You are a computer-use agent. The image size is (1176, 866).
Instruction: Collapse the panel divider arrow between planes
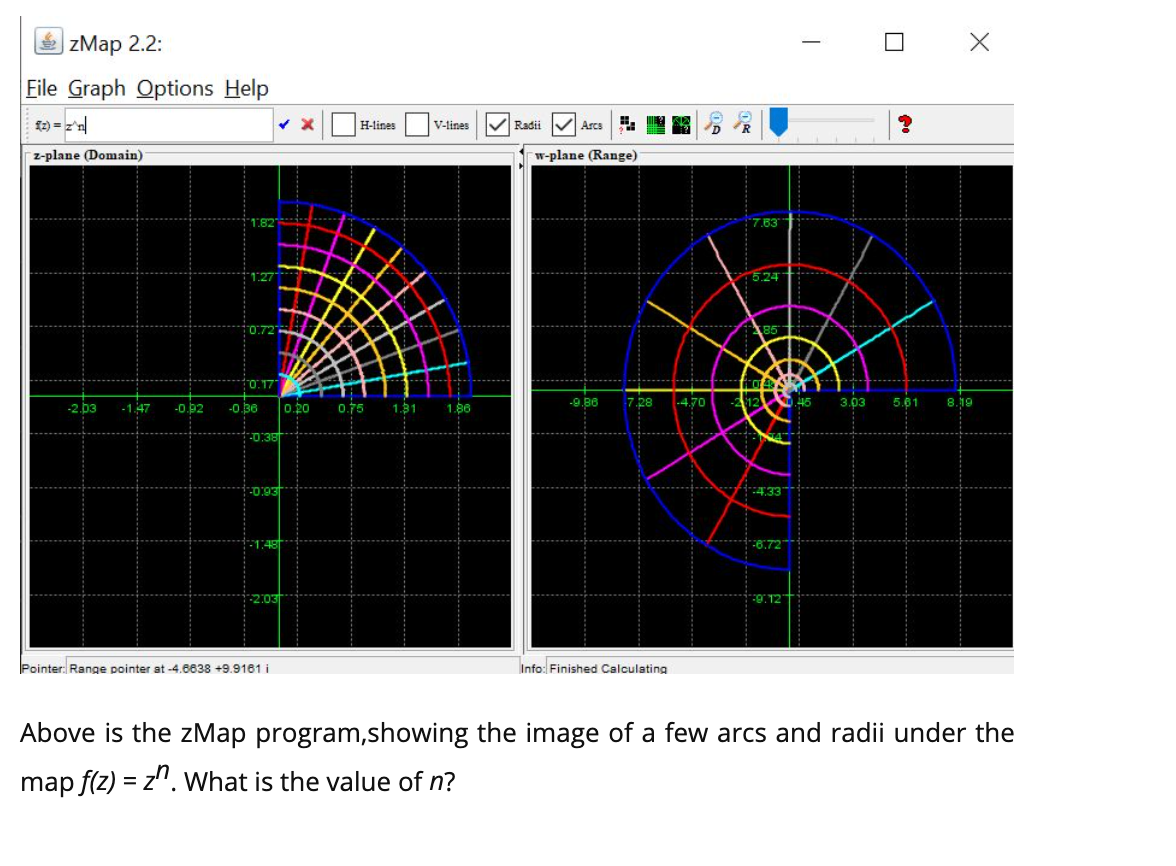(521, 149)
